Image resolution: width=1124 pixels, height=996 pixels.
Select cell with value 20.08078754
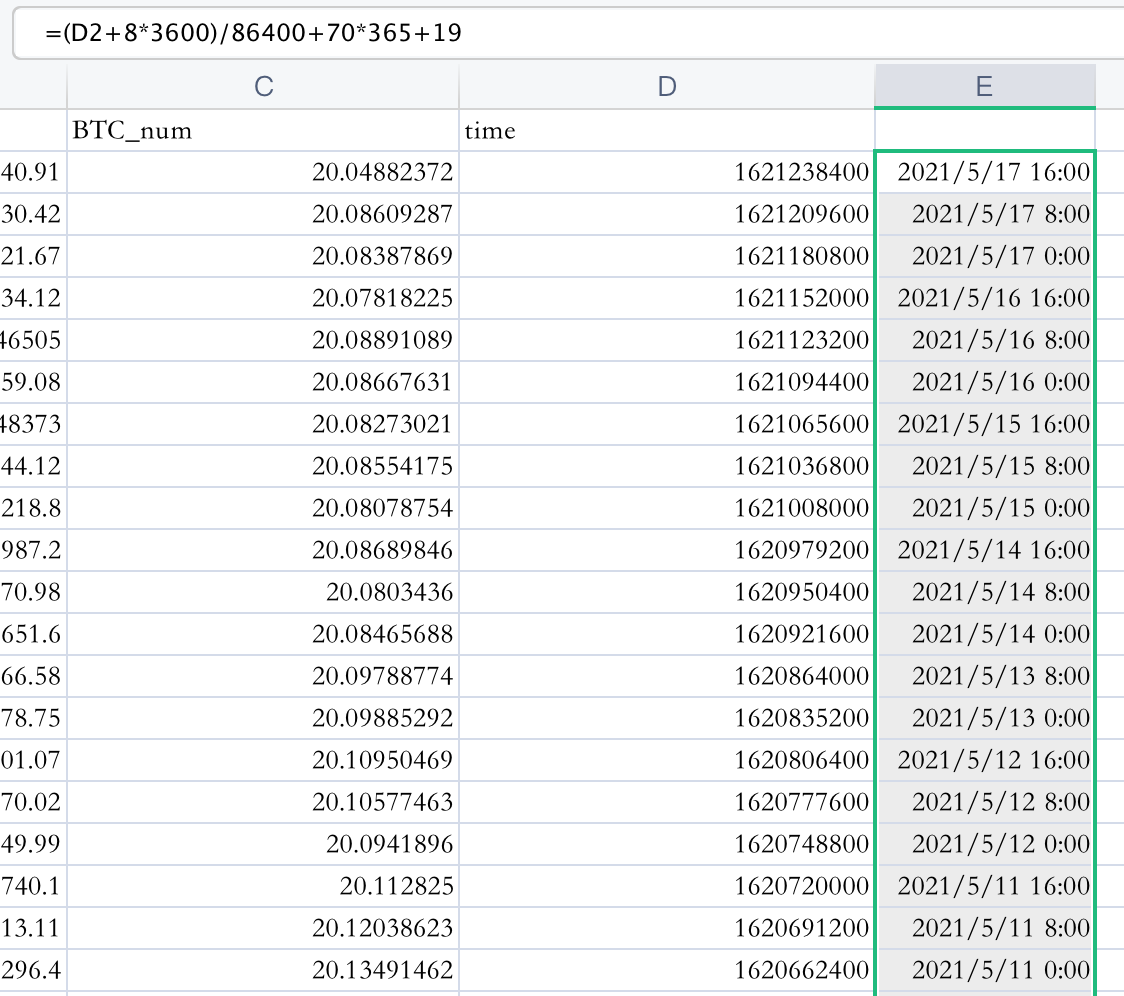(263, 508)
